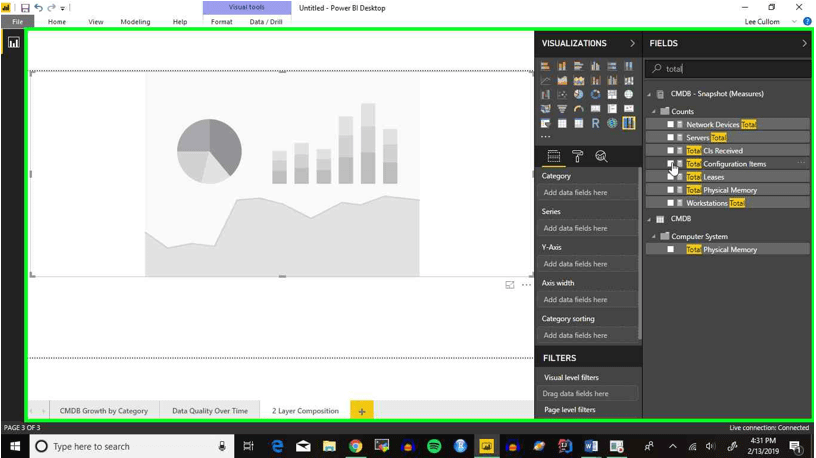
Task: Open the Data / Drill ribbon tab
Action: (x=266, y=21)
